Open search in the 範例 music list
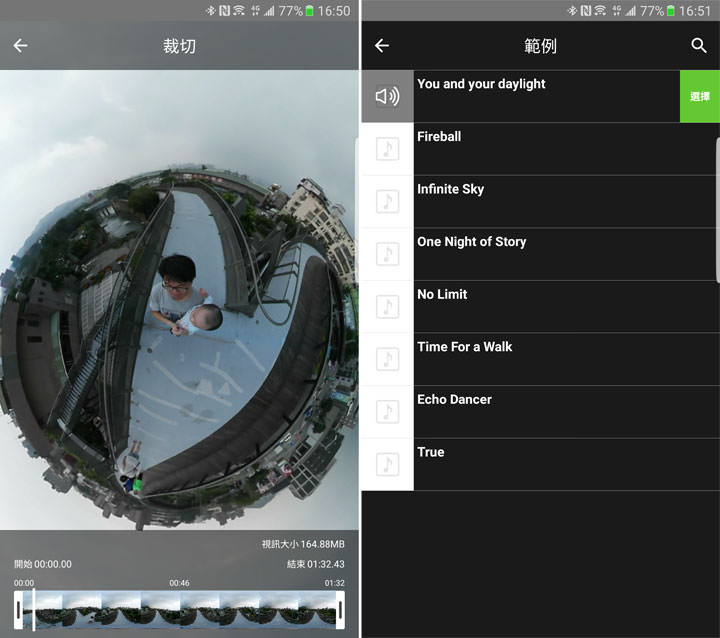The width and height of the screenshot is (720, 638). click(698, 46)
